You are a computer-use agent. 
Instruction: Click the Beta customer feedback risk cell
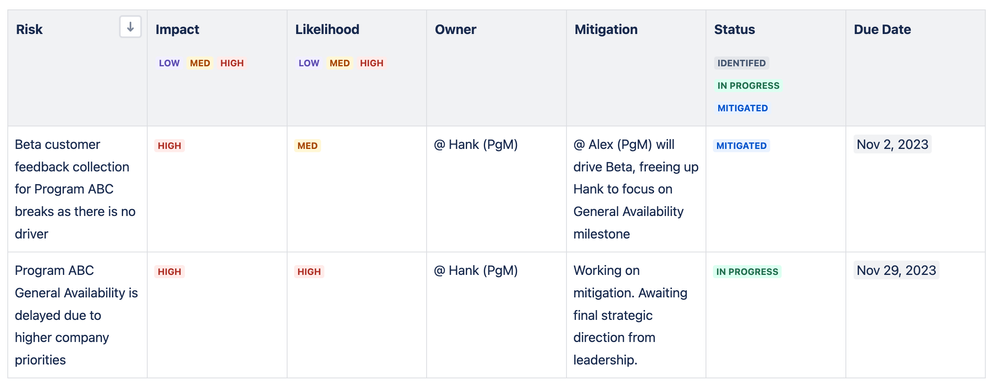[77, 189]
